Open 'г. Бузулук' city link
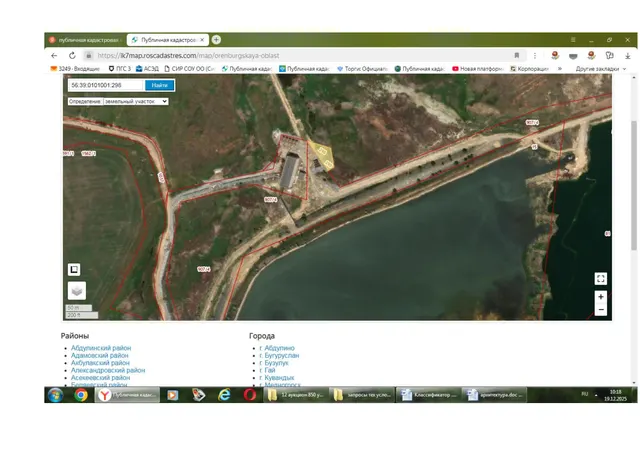The height and width of the screenshot is (453, 640). (274, 363)
